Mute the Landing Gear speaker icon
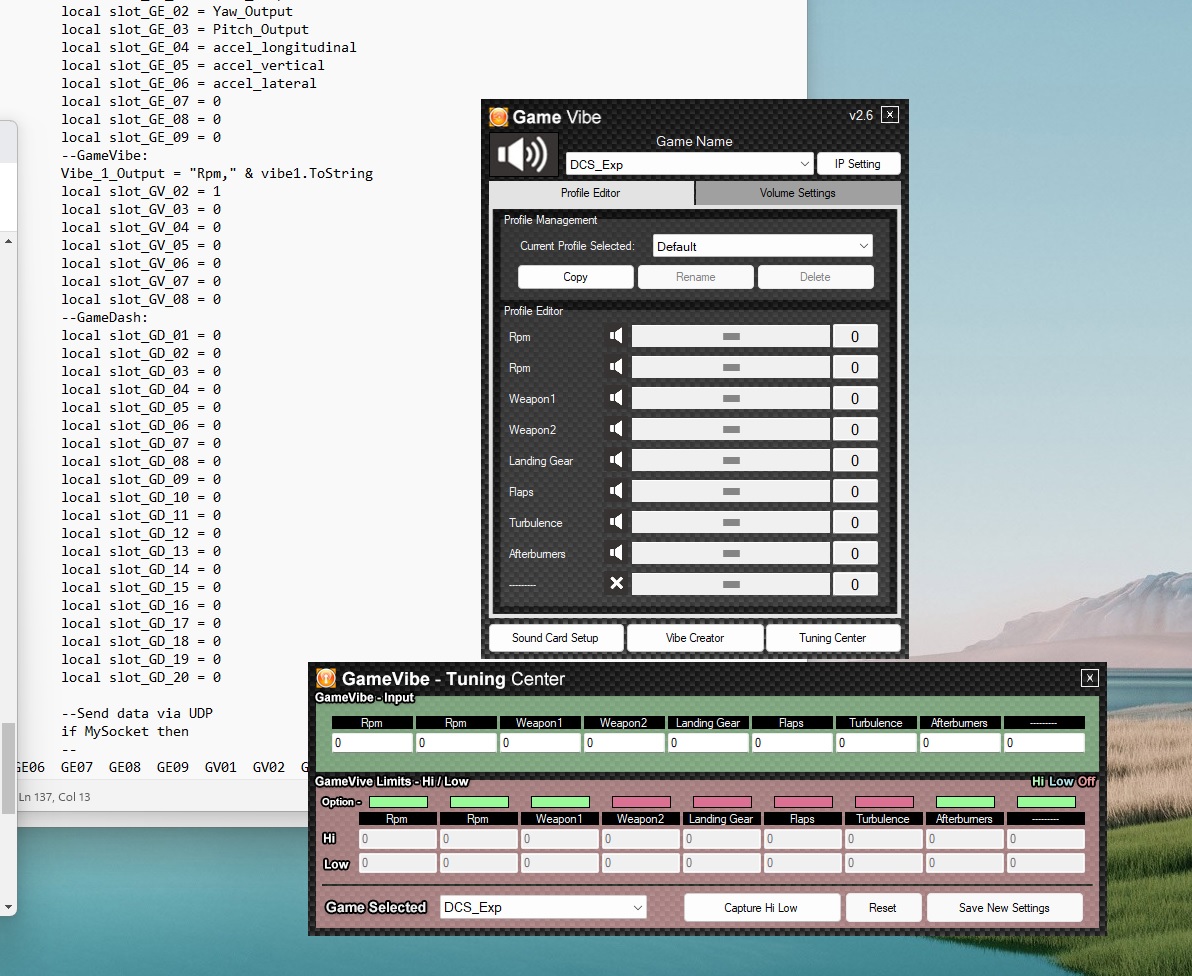 [x=616, y=460]
